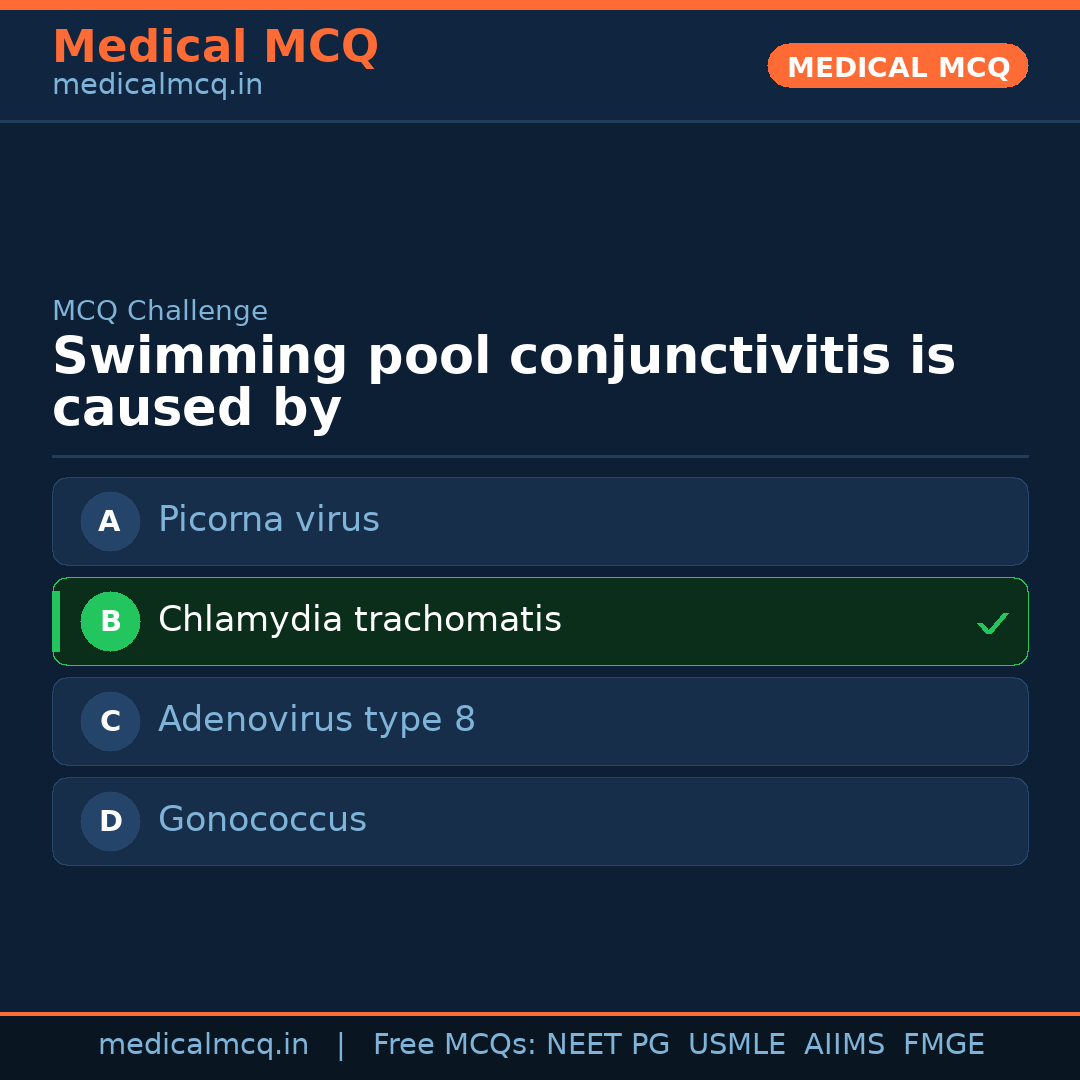The image size is (1080, 1080).
Task: Click the Medical MCQ header title
Action: [x=215, y=47]
